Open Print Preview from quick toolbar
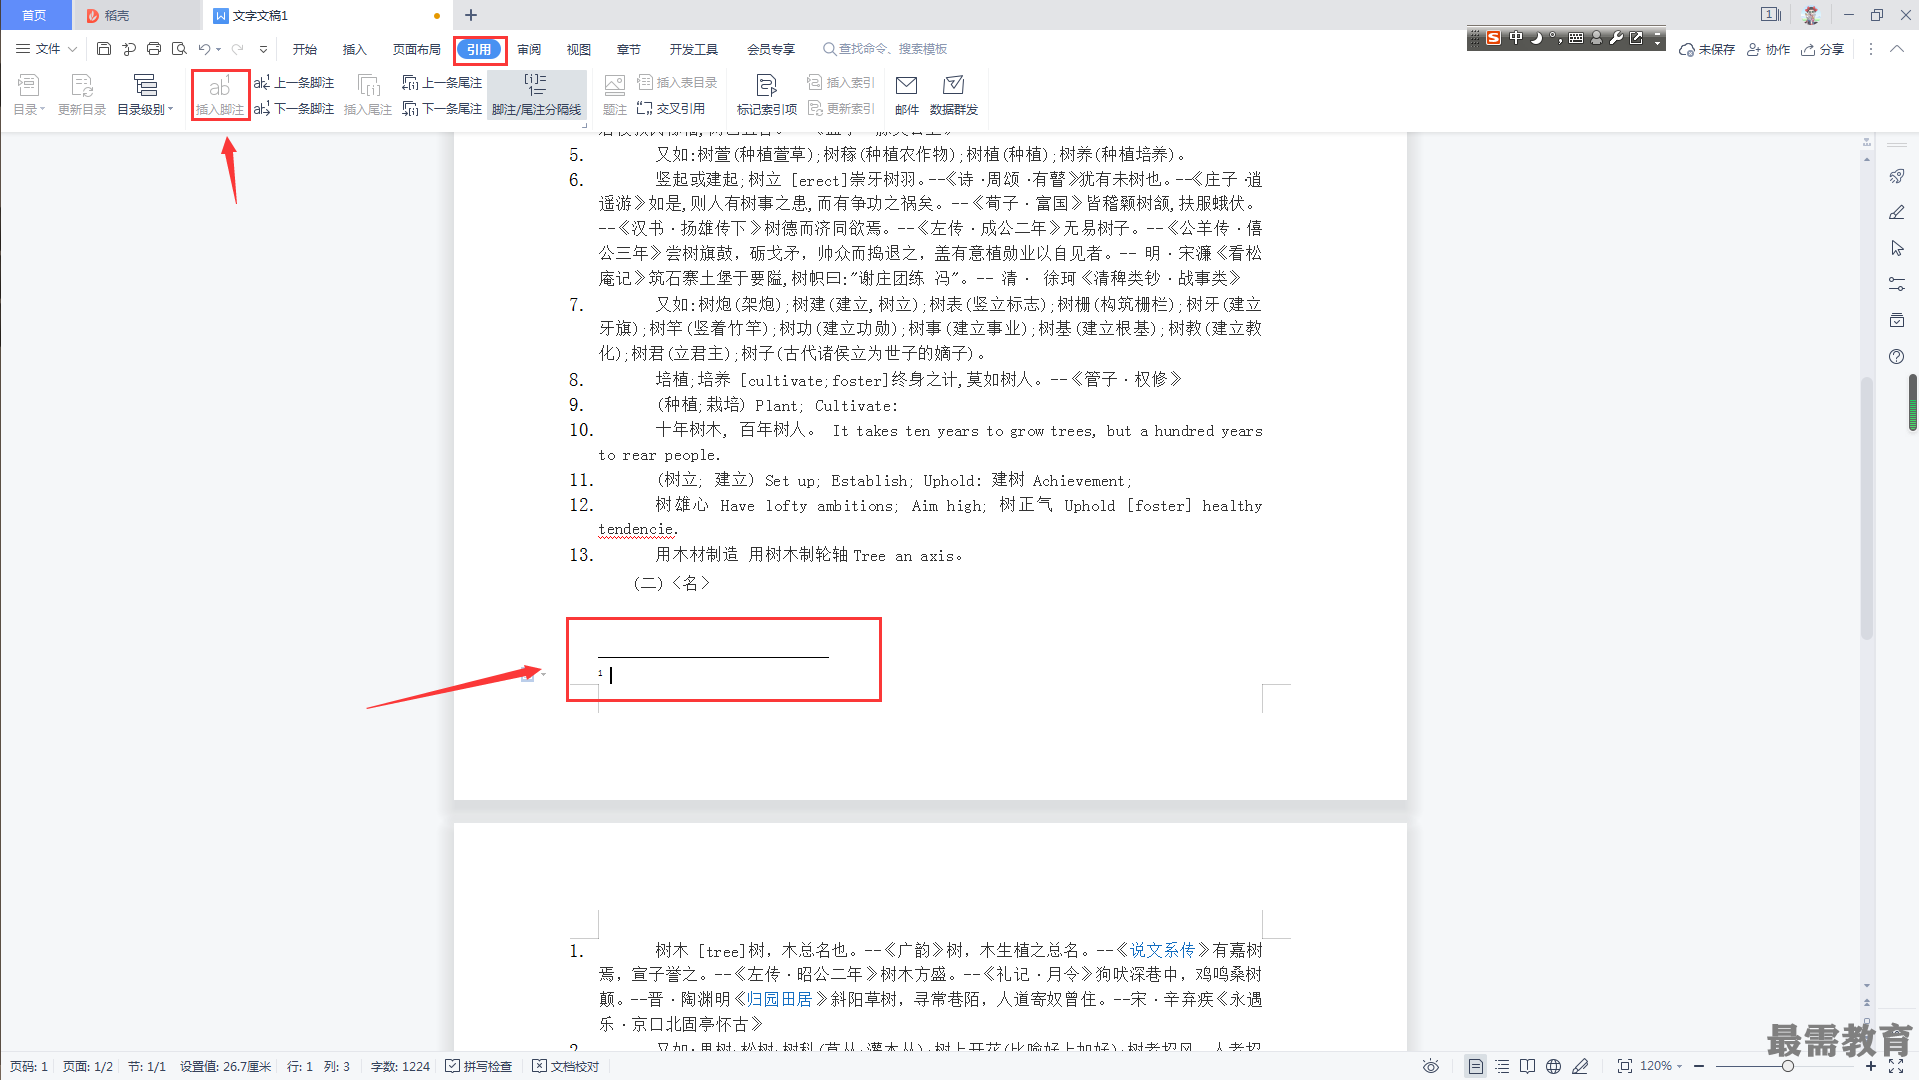The width and height of the screenshot is (1919, 1080). 179,49
